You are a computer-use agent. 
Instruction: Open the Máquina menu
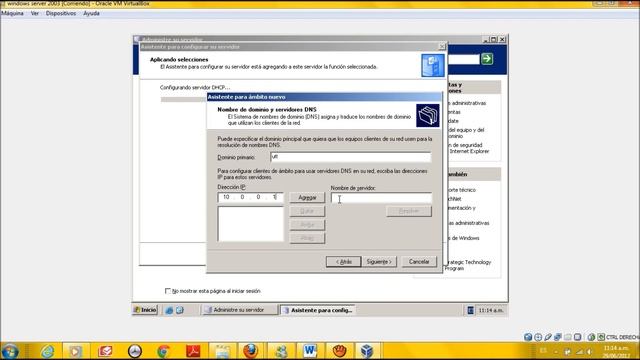coord(12,13)
